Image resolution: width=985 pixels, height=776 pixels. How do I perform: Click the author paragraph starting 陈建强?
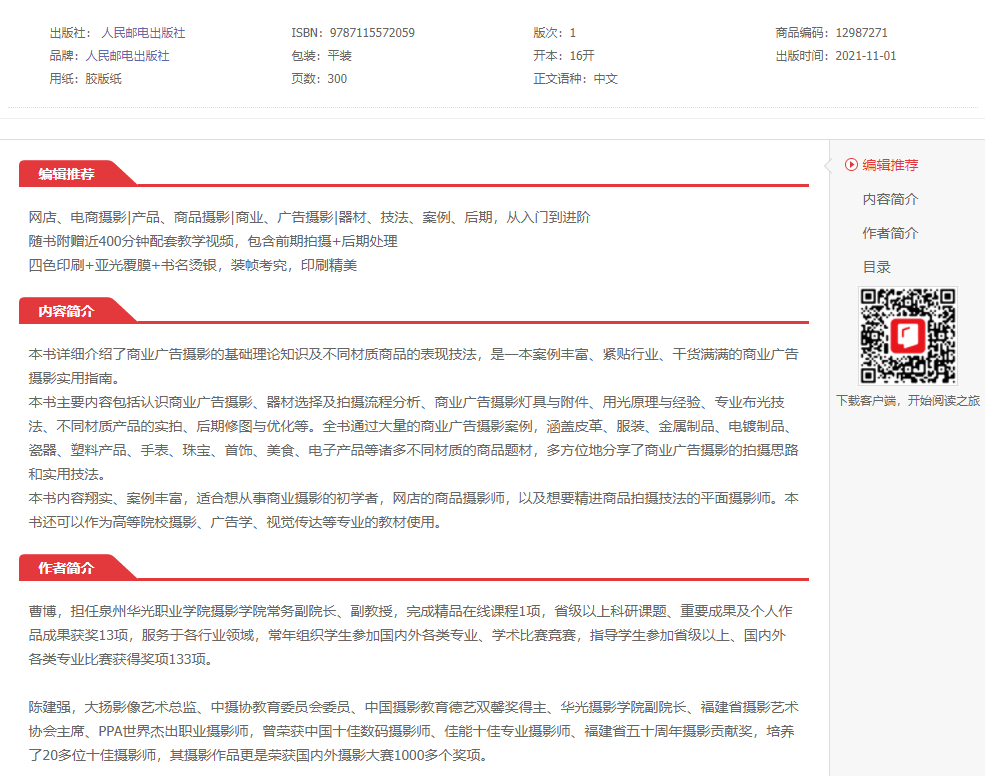(413, 731)
